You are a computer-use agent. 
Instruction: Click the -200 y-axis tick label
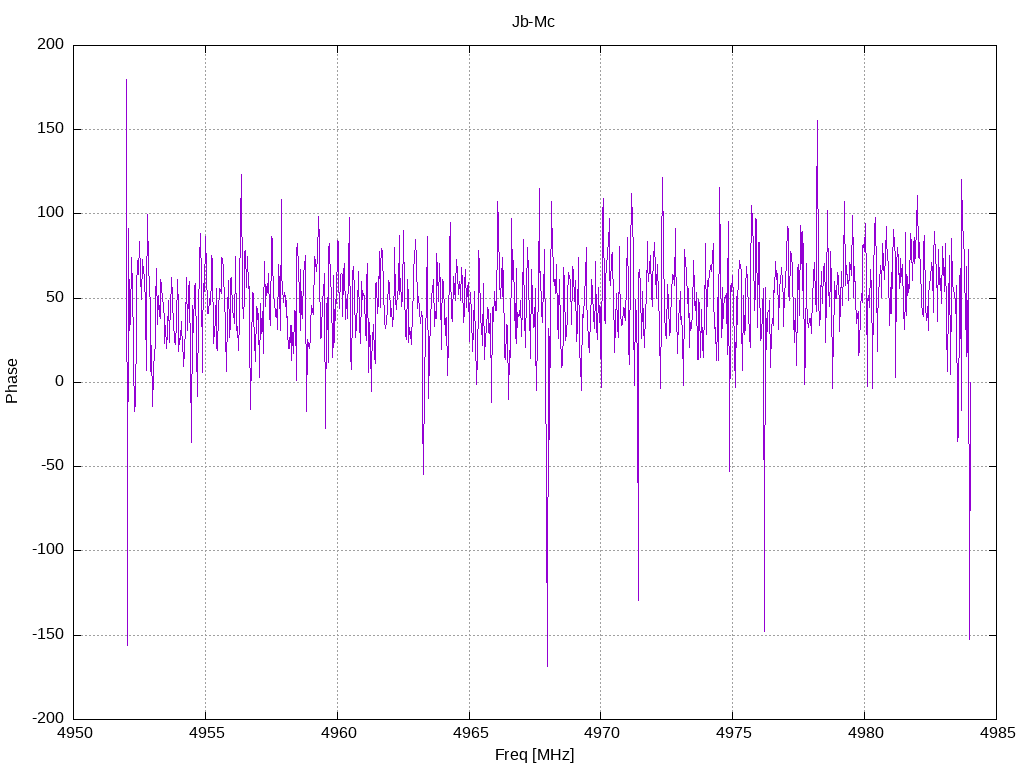pos(49,718)
